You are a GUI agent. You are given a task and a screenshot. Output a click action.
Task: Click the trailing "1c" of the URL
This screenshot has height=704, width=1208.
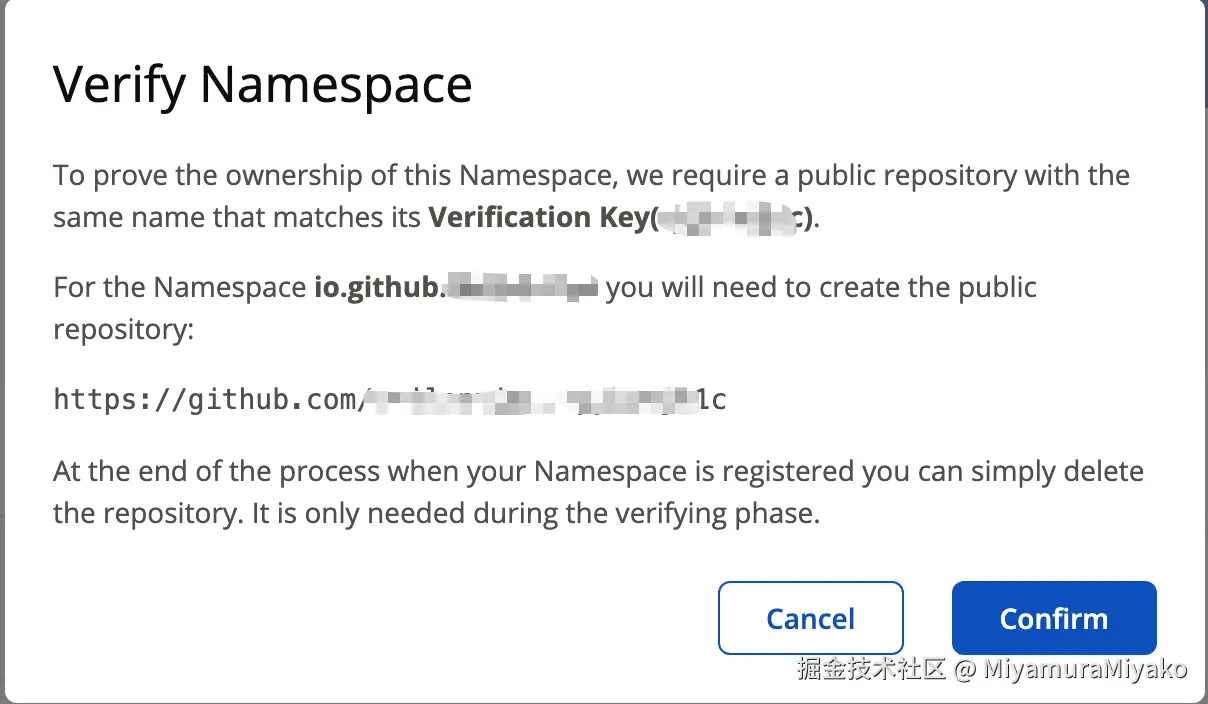pos(711,400)
